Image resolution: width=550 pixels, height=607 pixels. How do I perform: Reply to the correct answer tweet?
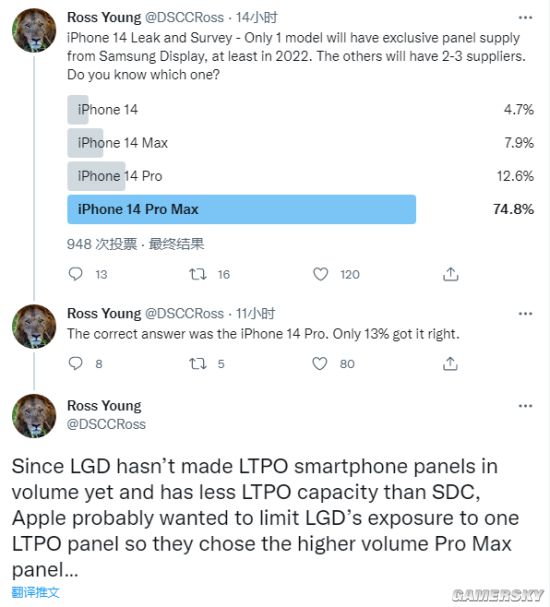[75, 364]
